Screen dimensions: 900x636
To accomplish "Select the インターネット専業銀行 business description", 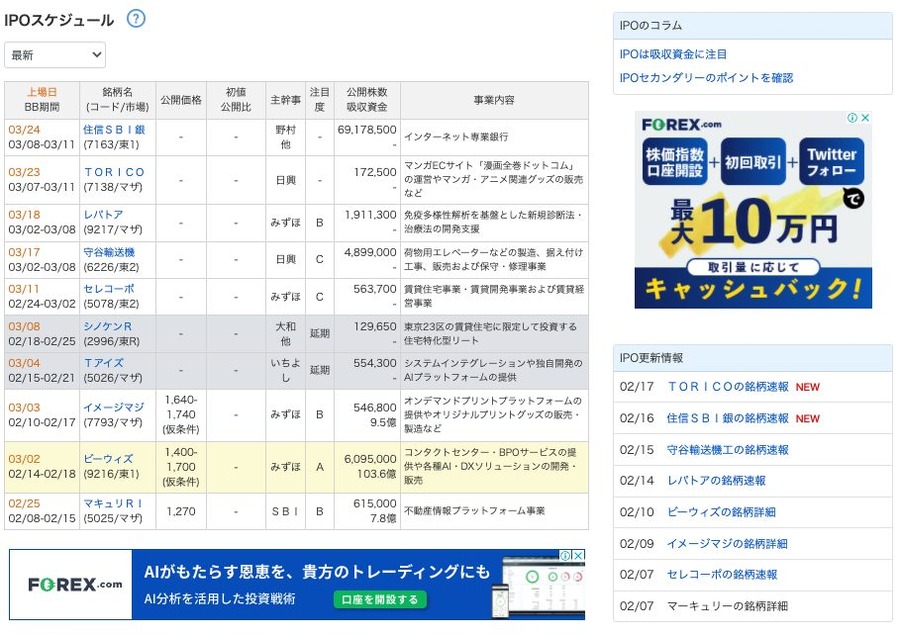I will click(456, 137).
